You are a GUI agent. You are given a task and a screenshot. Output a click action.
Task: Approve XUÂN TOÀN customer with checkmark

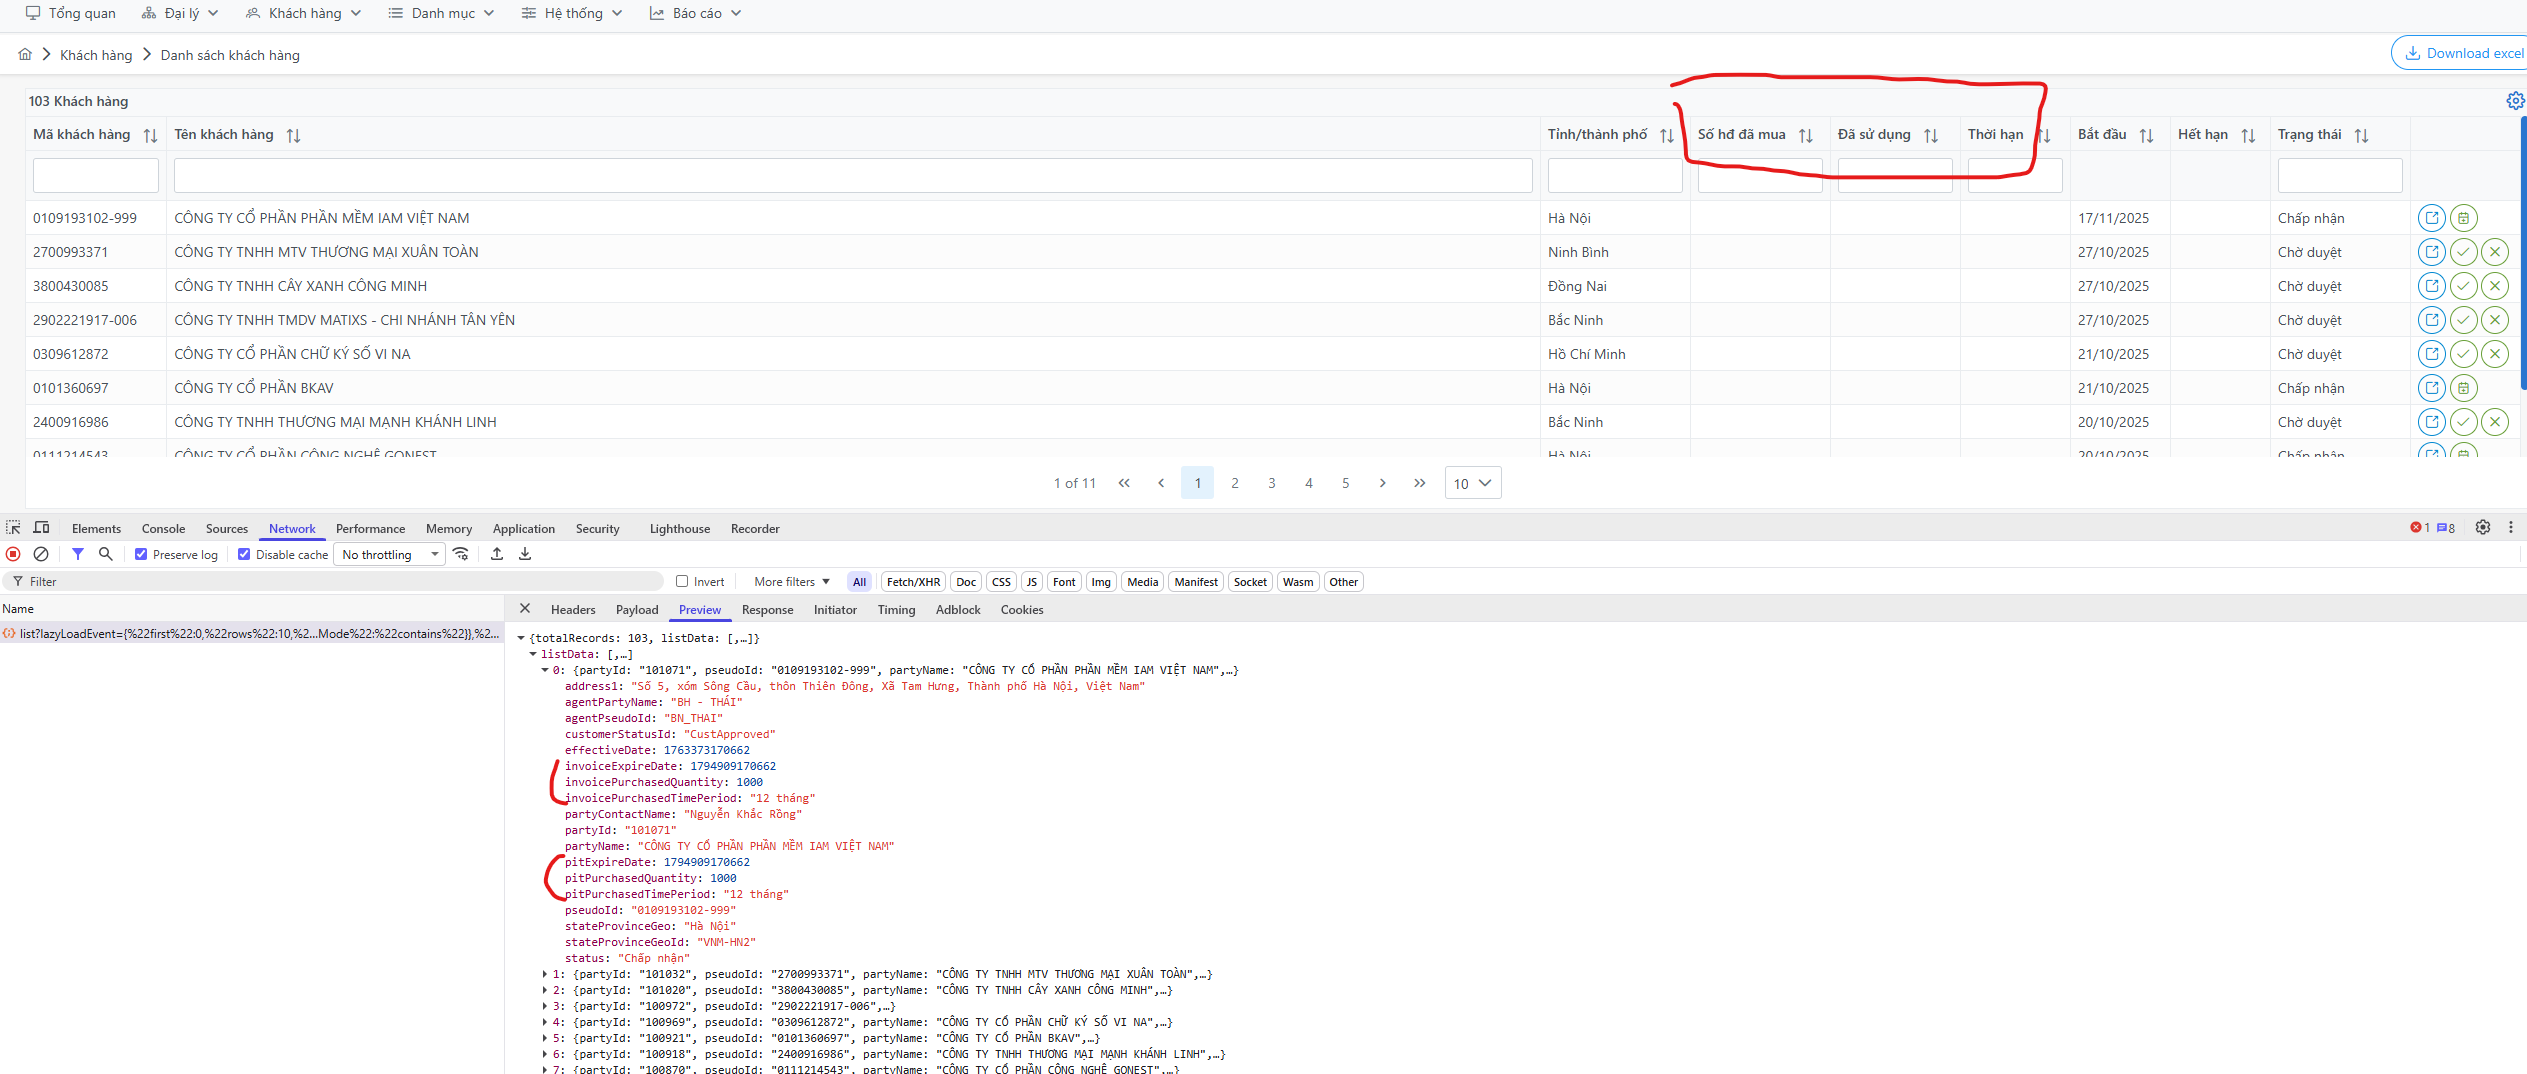(x=2463, y=252)
